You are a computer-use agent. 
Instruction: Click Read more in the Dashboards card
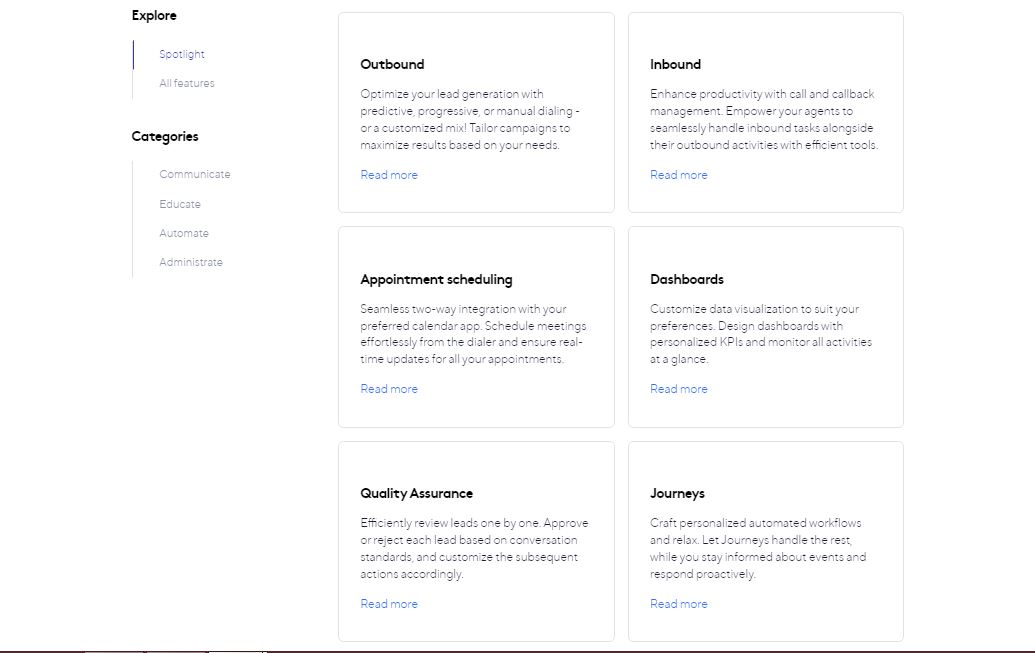point(679,389)
